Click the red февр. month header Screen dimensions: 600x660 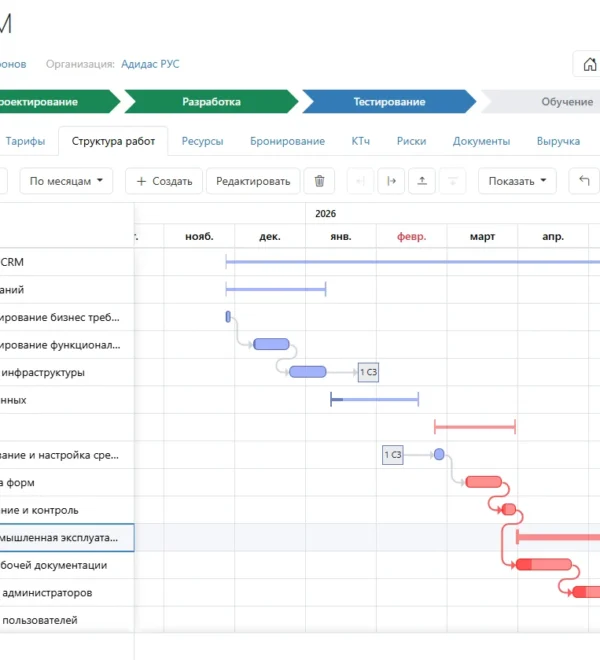(x=411, y=237)
